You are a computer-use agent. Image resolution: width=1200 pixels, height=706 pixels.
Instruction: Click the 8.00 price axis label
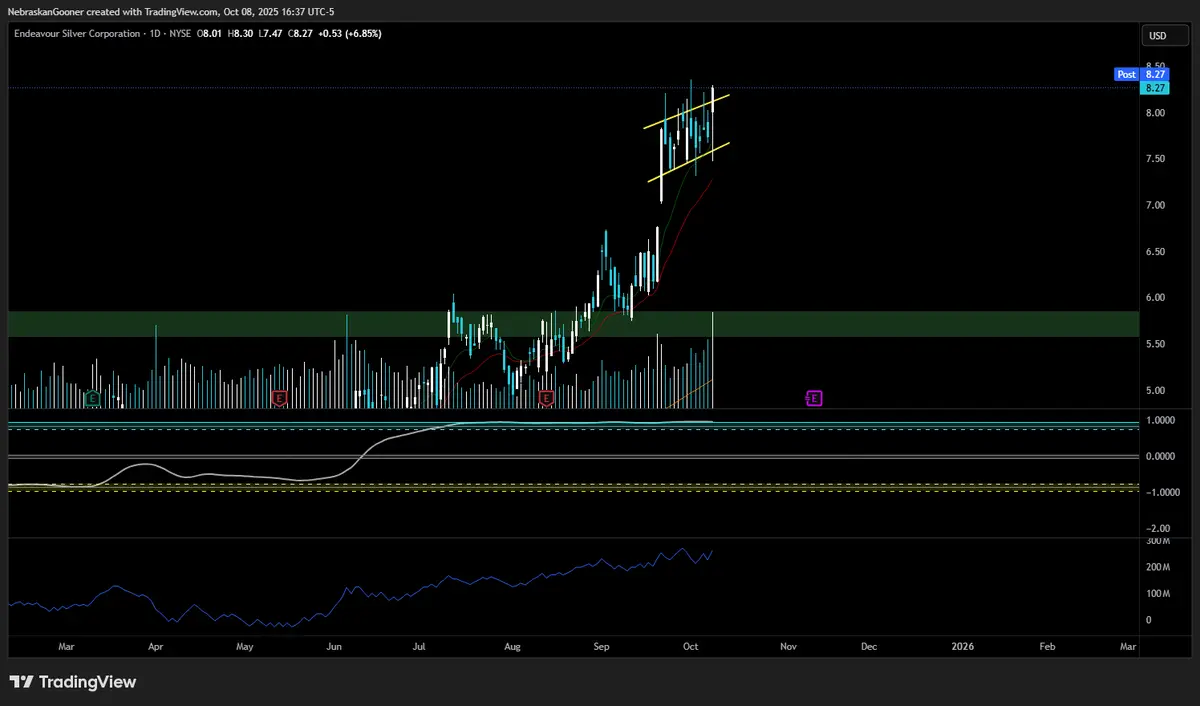(x=1155, y=113)
